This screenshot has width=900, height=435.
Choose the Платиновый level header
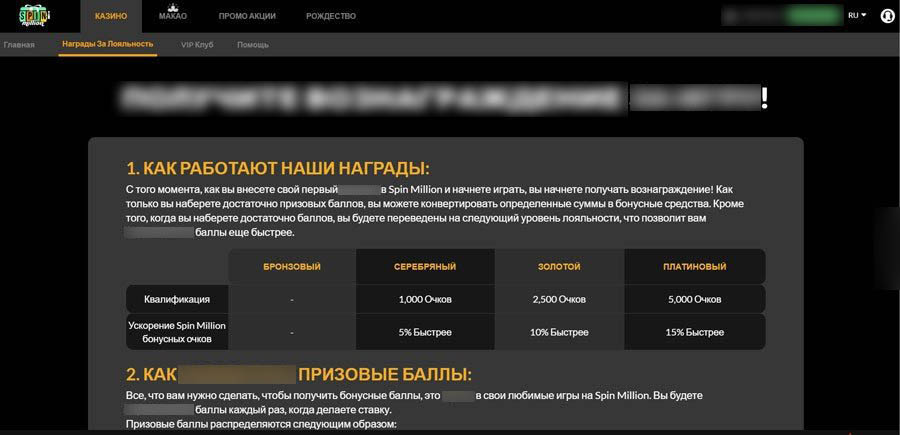coord(694,267)
